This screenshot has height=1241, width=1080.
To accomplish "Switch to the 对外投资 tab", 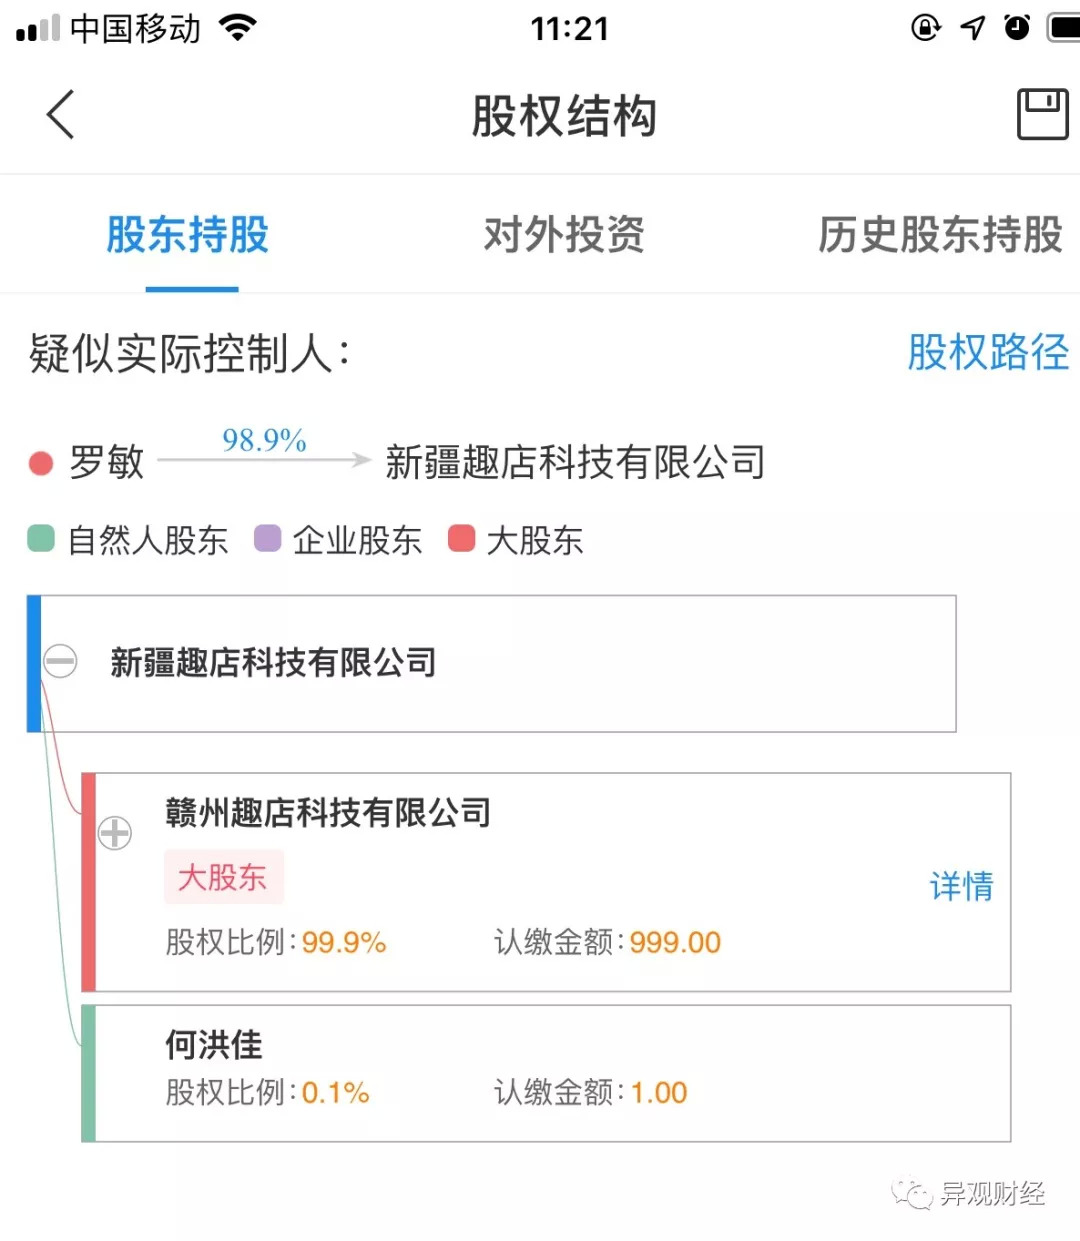I will point(564,235).
